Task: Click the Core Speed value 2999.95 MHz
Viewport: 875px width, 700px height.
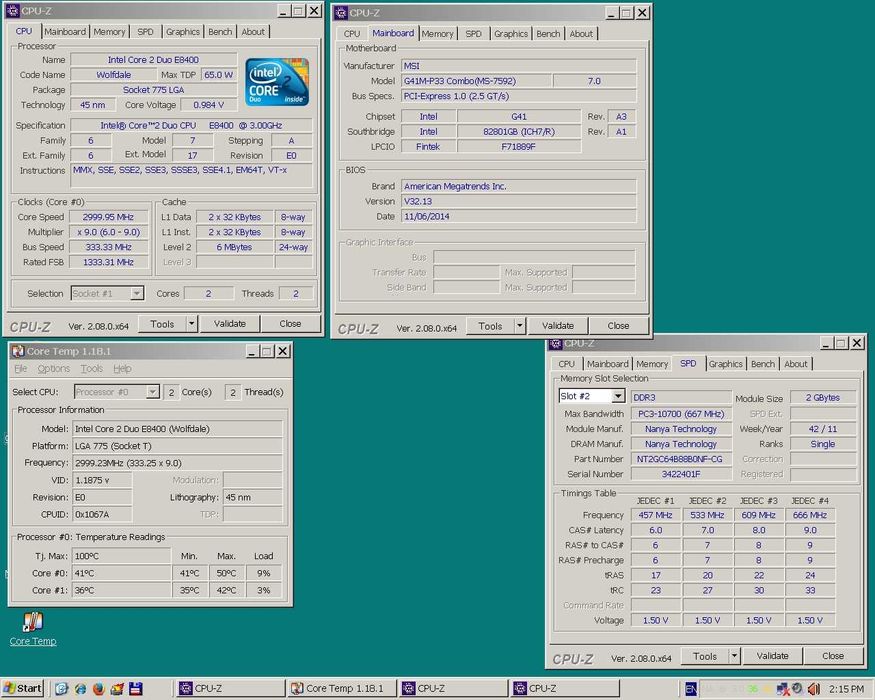Action: coord(108,217)
